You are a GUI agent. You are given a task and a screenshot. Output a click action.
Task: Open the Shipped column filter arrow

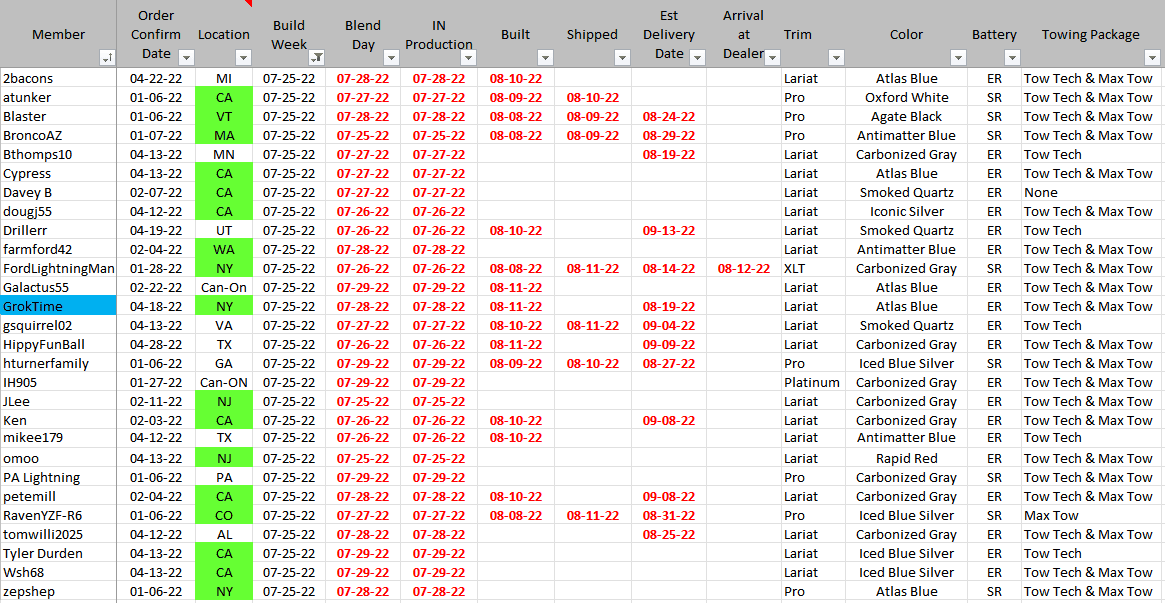tap(622, 58)
